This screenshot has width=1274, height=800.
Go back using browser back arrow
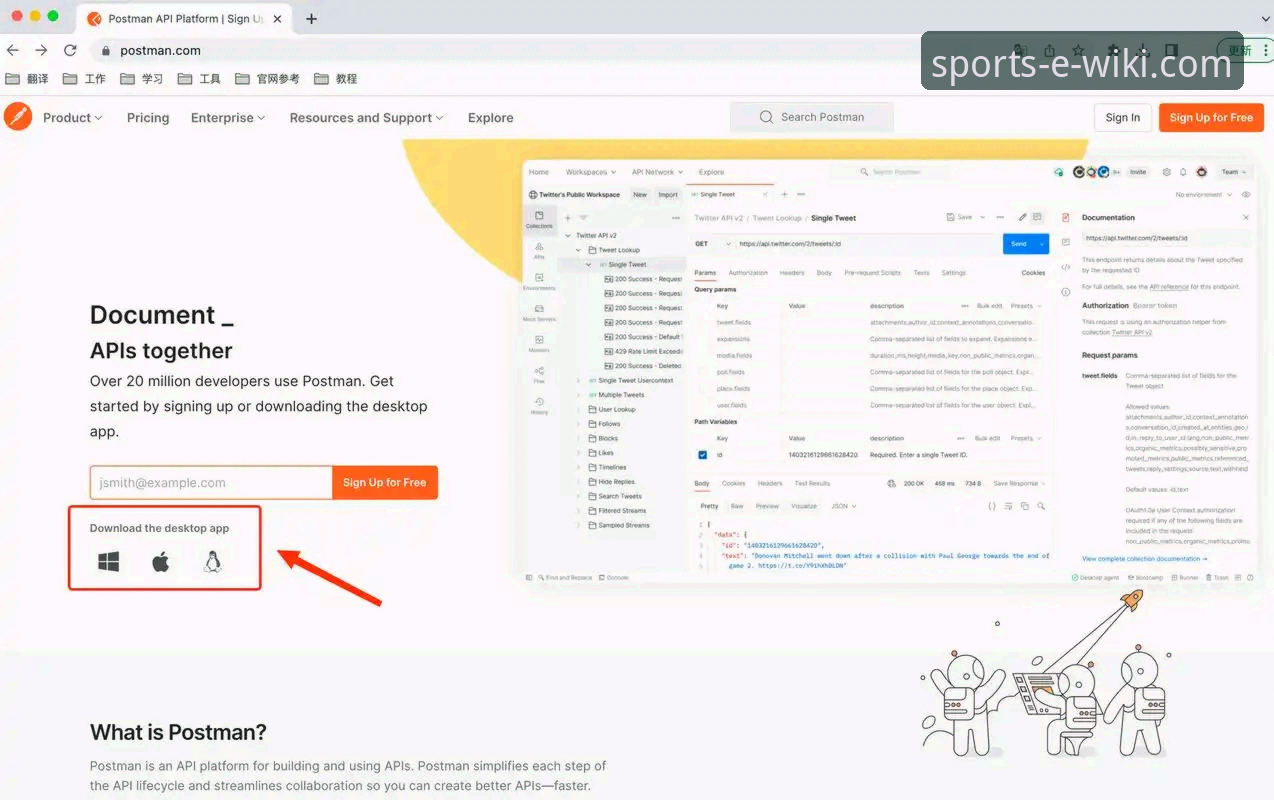click(x=12, y=50)
